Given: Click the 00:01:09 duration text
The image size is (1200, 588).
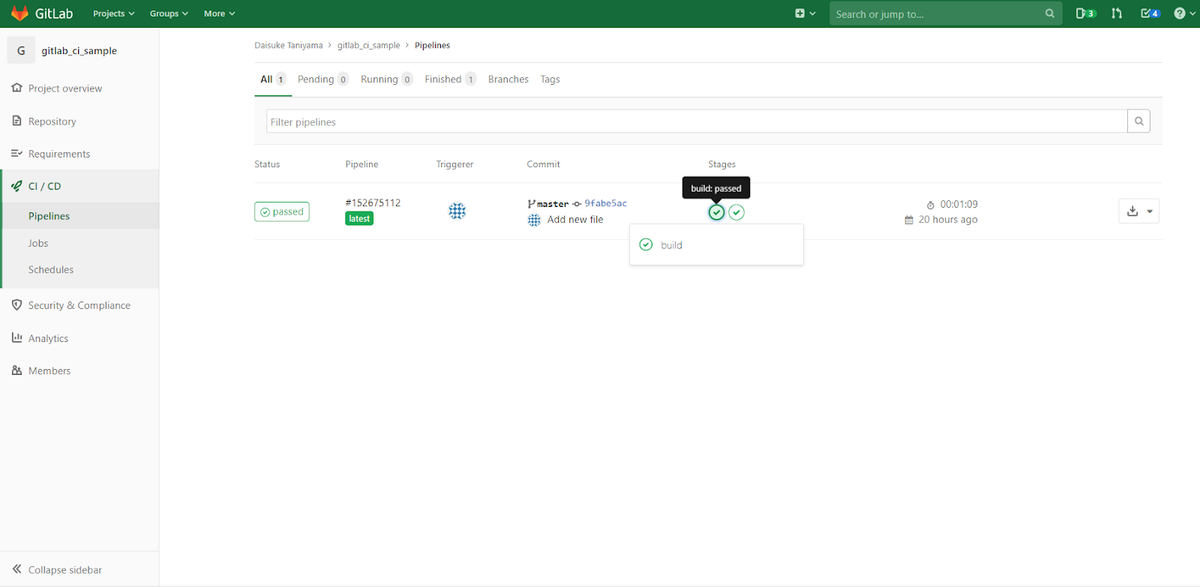Looking at the screenshot, I should [959, 204].
